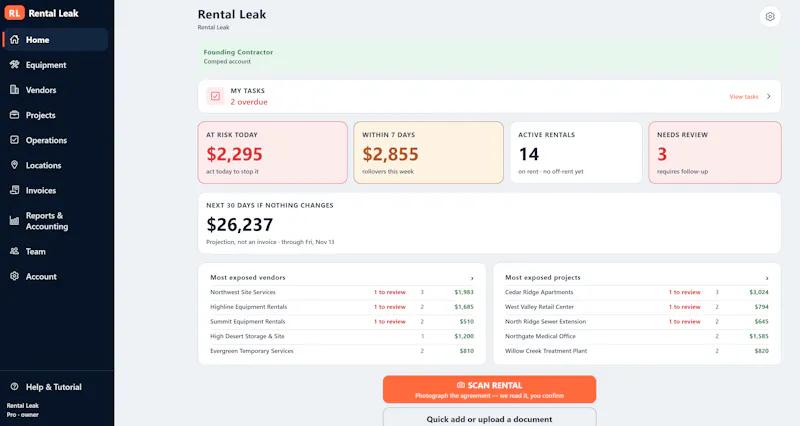Select Highline Equipment Rentals vendor row
Screen dimensions: 800x426
click(x=342, y=307)
